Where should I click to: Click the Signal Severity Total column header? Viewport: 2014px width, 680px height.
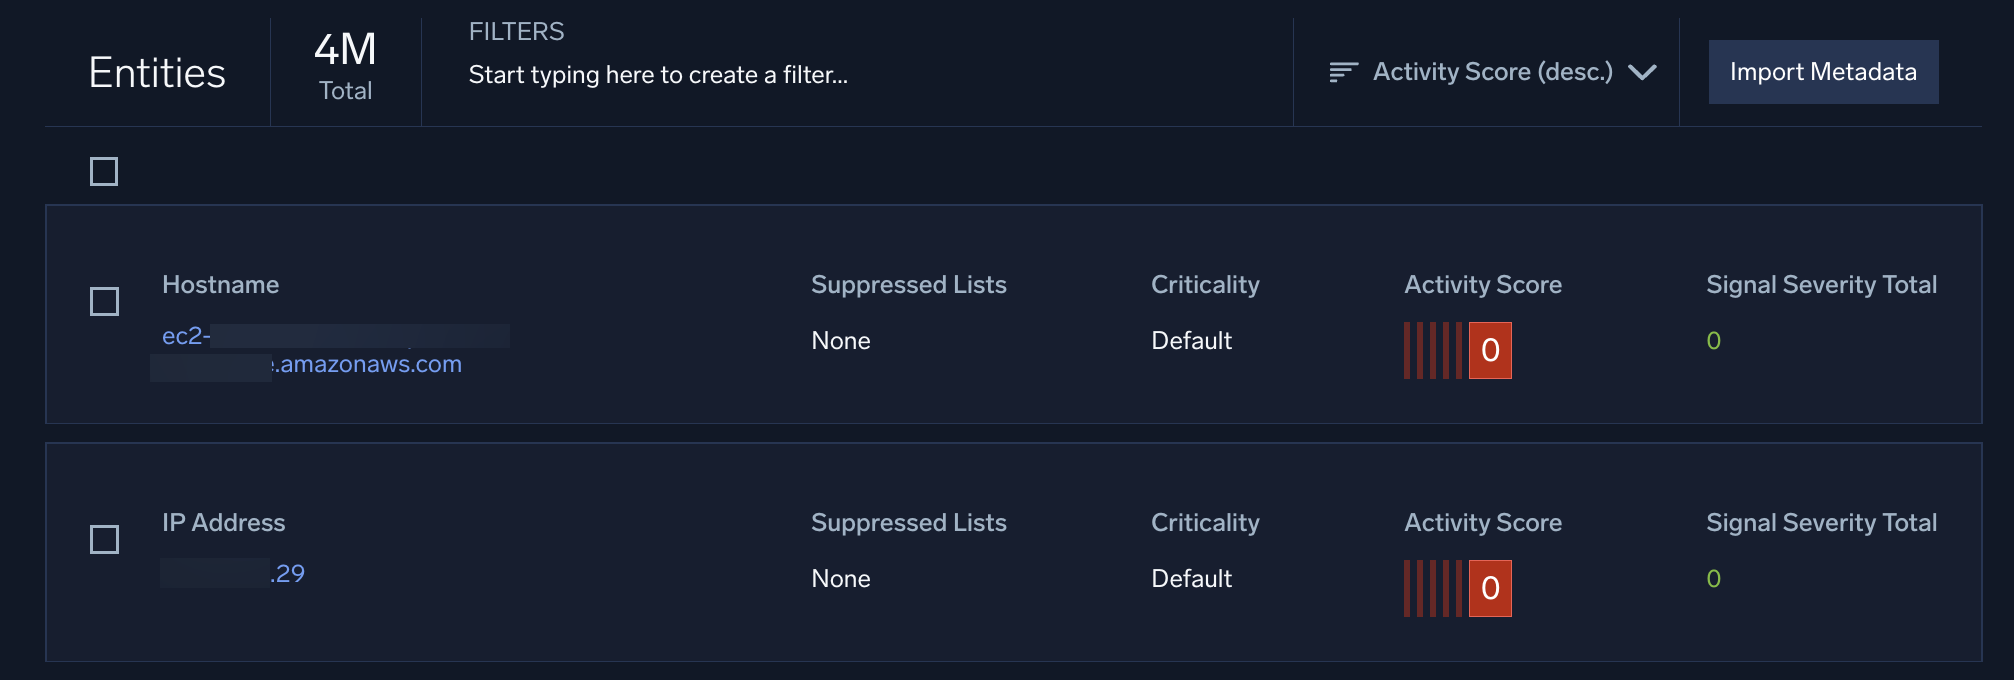click(x=1821, y=284)
